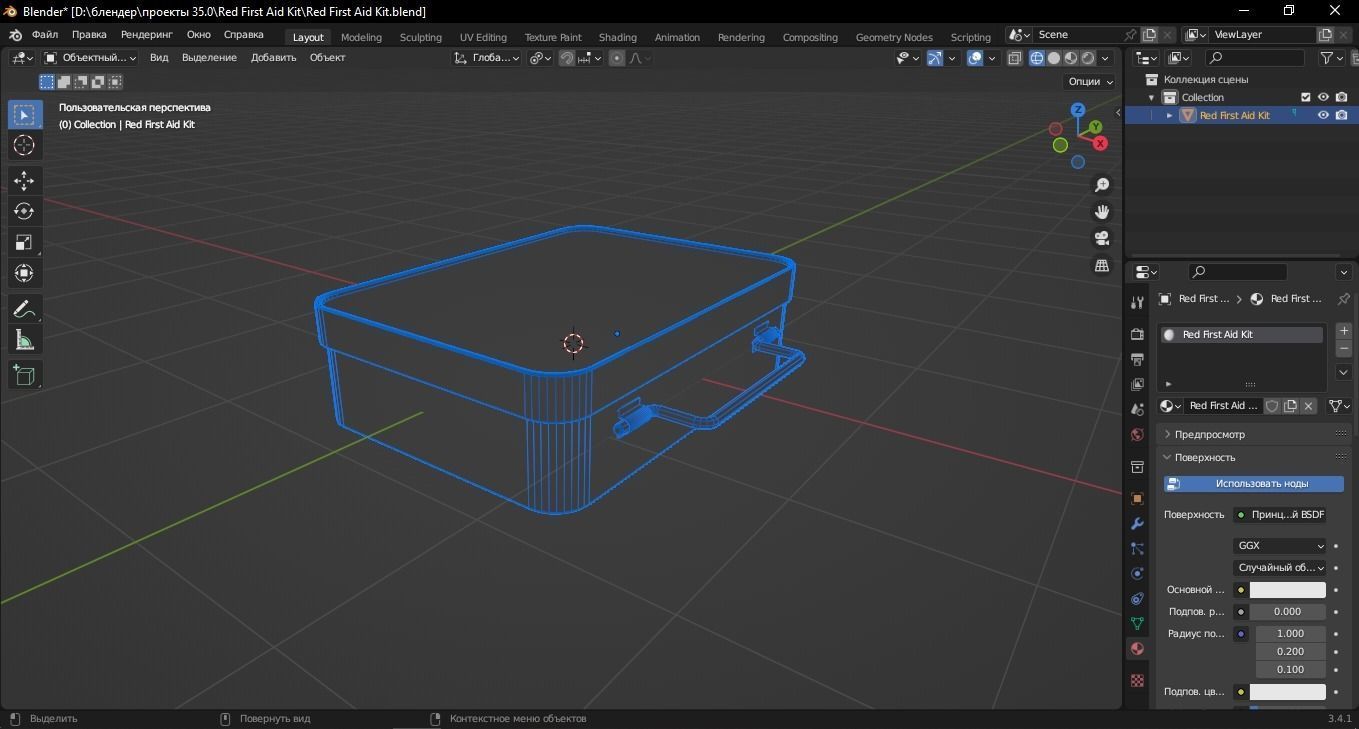Open the Options dropdown in viewport
Viewport: 1359px width, 729px height.
pos(1090,82)
